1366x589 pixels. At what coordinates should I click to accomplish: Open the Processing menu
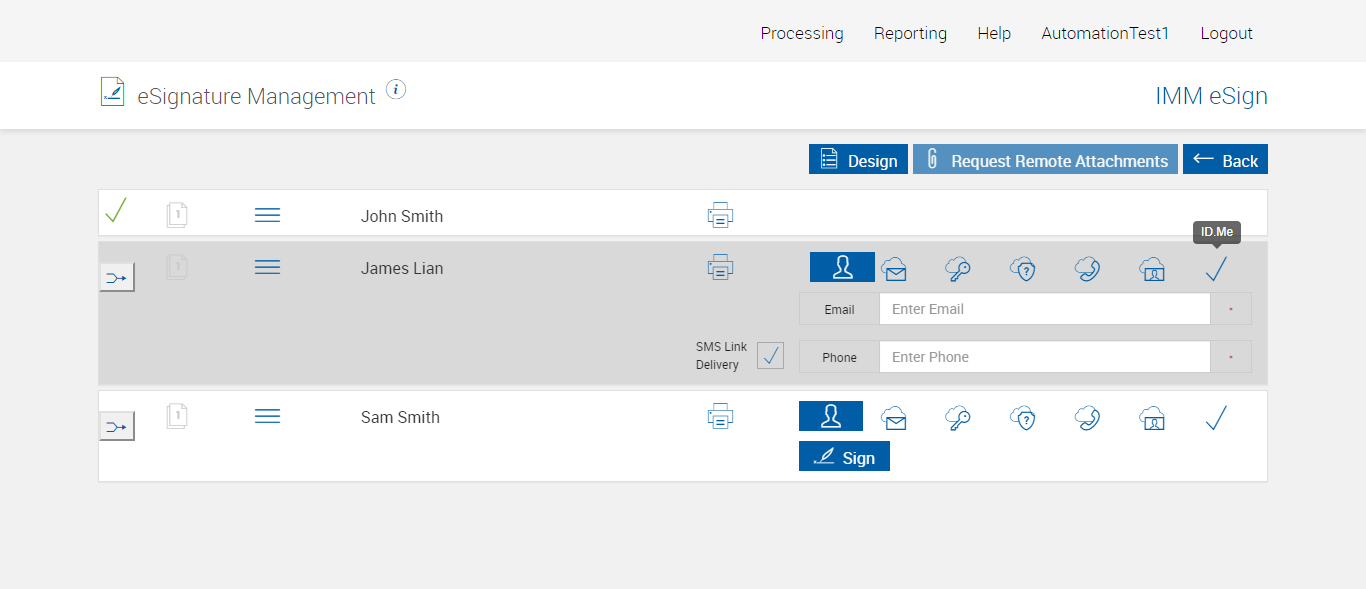tap(801, 33)
